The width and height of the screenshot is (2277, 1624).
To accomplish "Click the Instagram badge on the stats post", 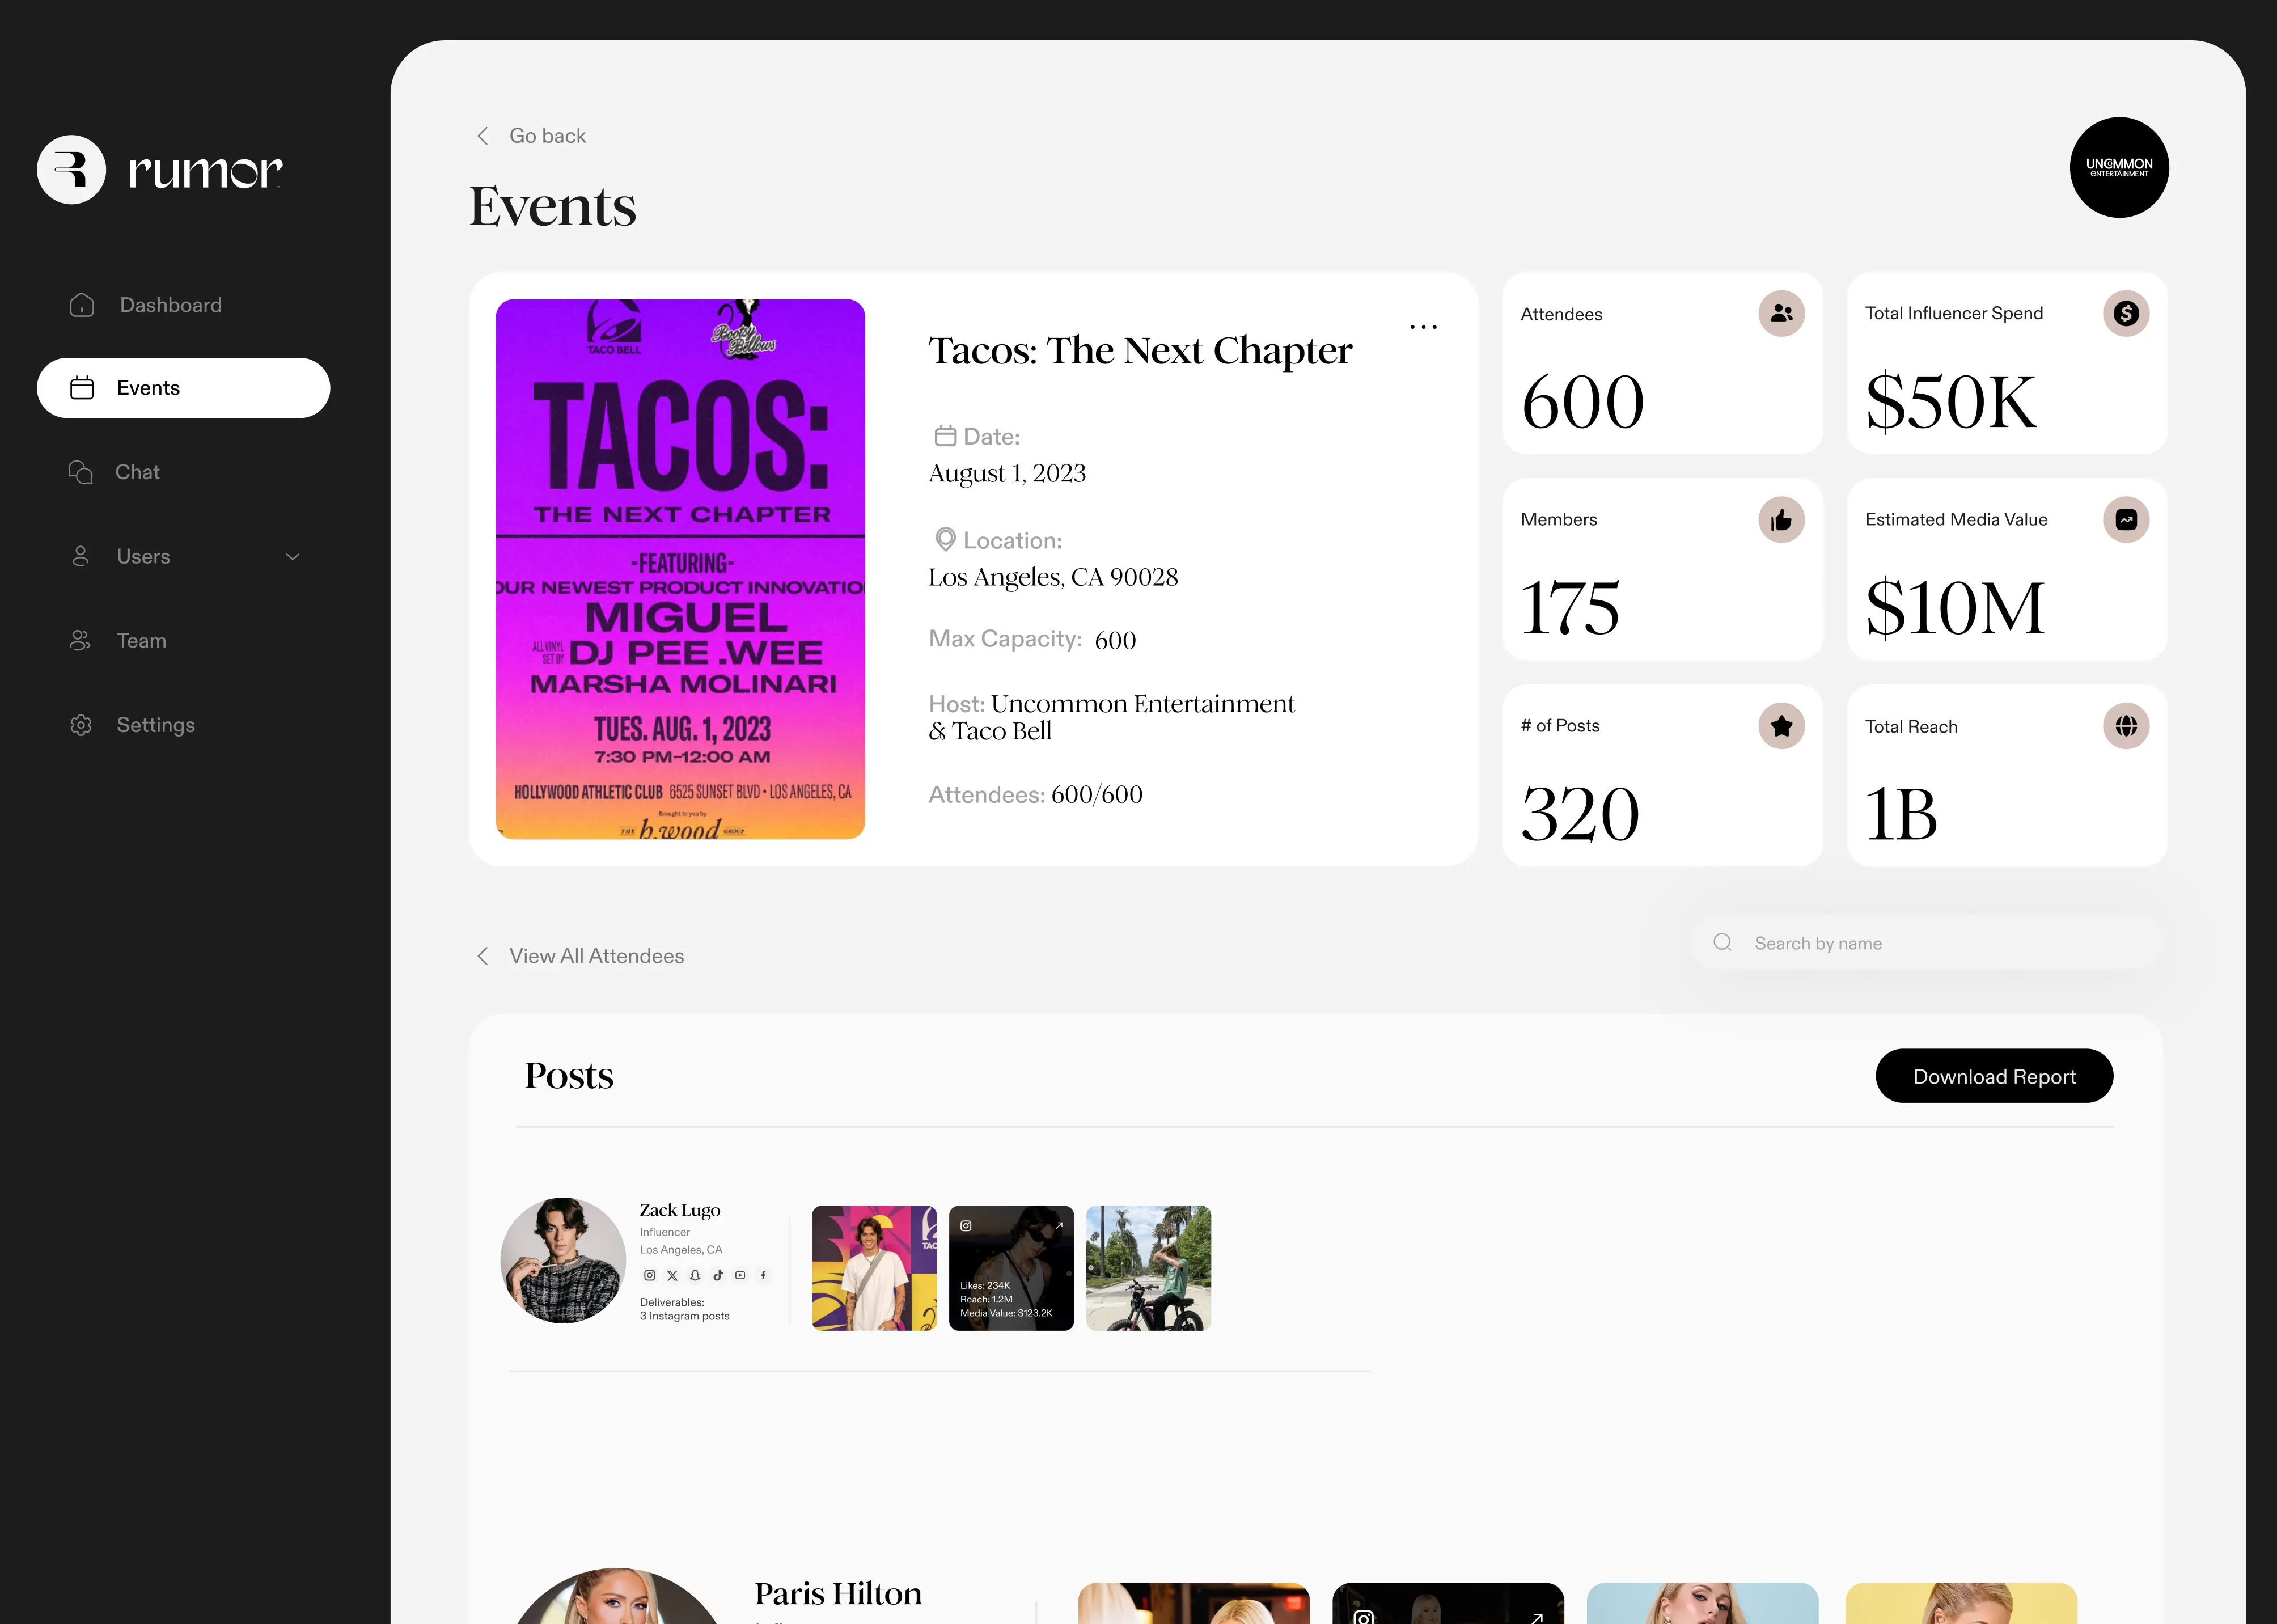I will coord(966,1225).
